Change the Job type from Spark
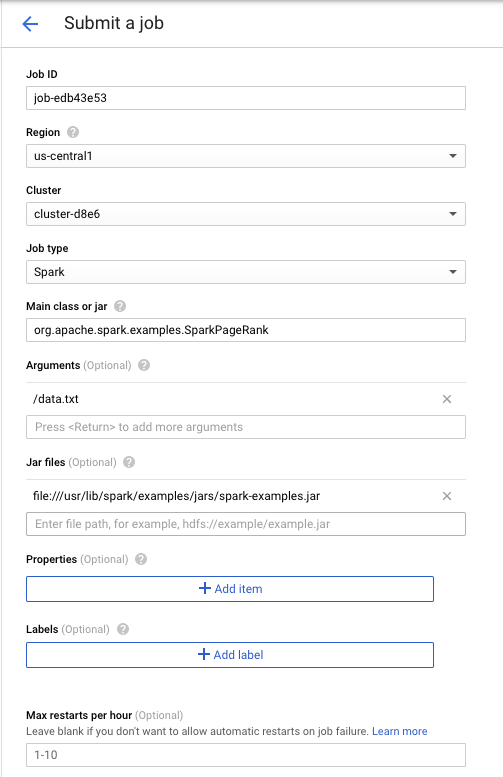This screenshot has width=503, height=777. click(x=246, y=272)
